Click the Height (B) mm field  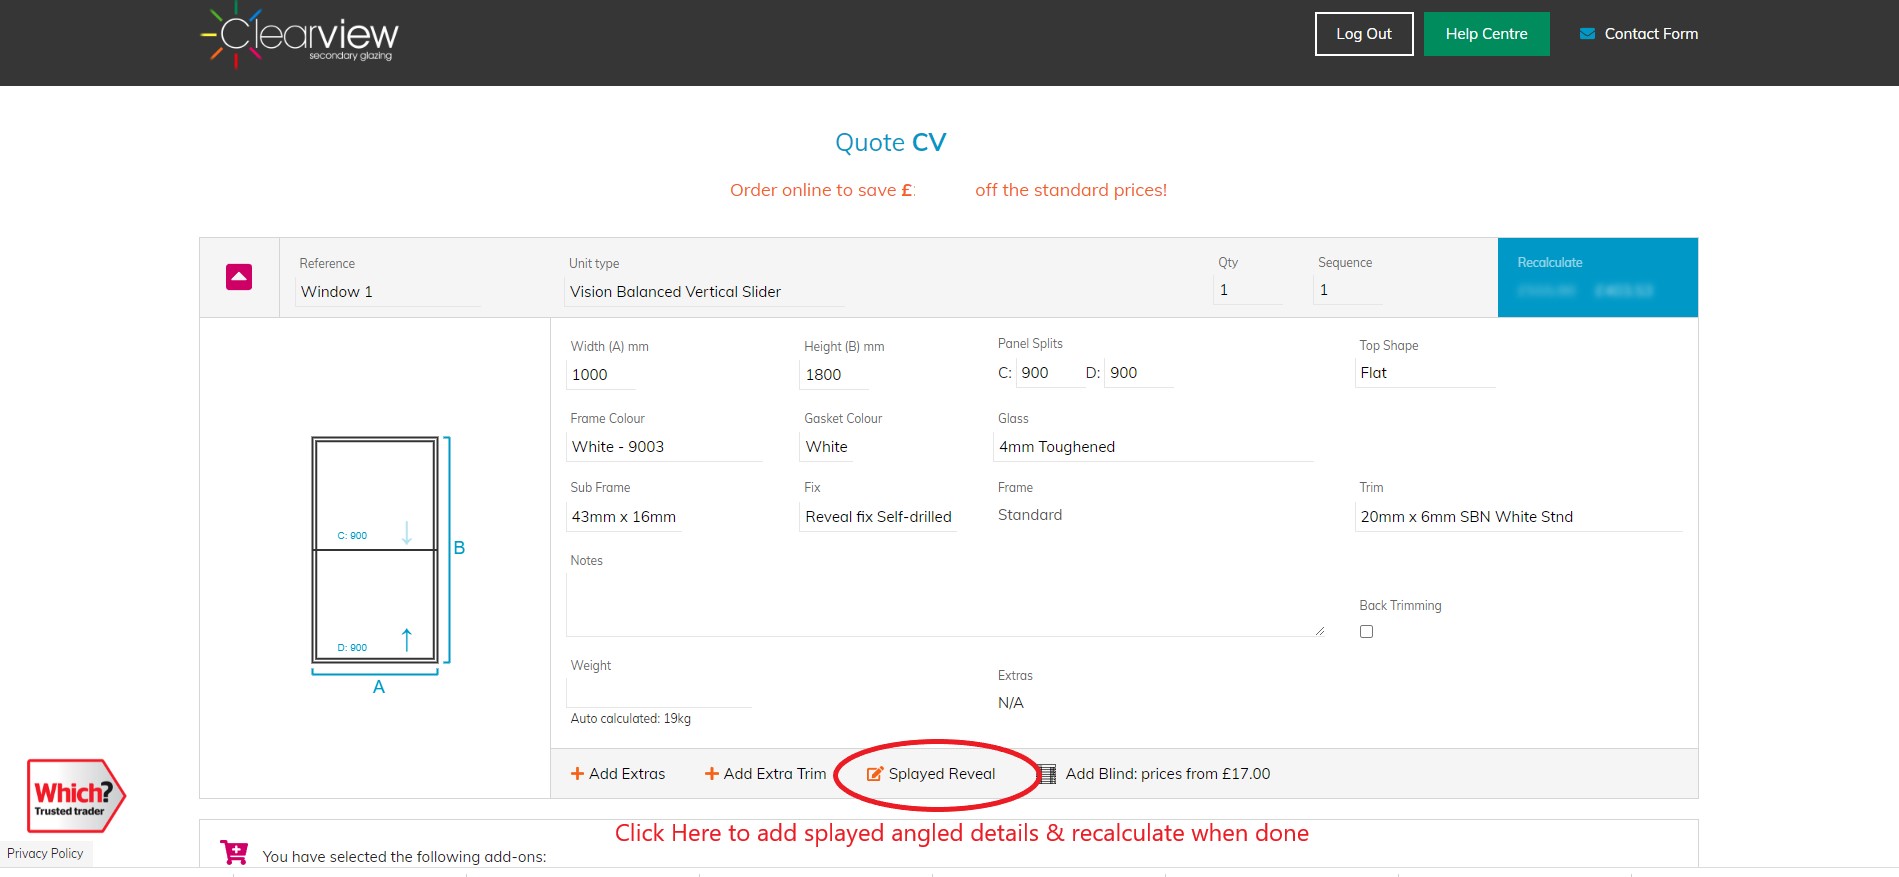835,375
